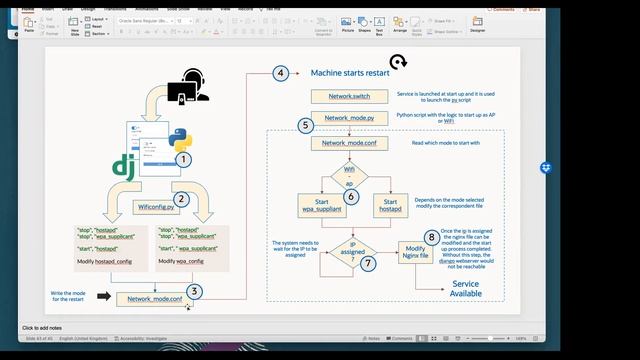The width and height of the screenshot is (640, 360).
Task: Select the Python logo image on slide
Action: (180, 140)
